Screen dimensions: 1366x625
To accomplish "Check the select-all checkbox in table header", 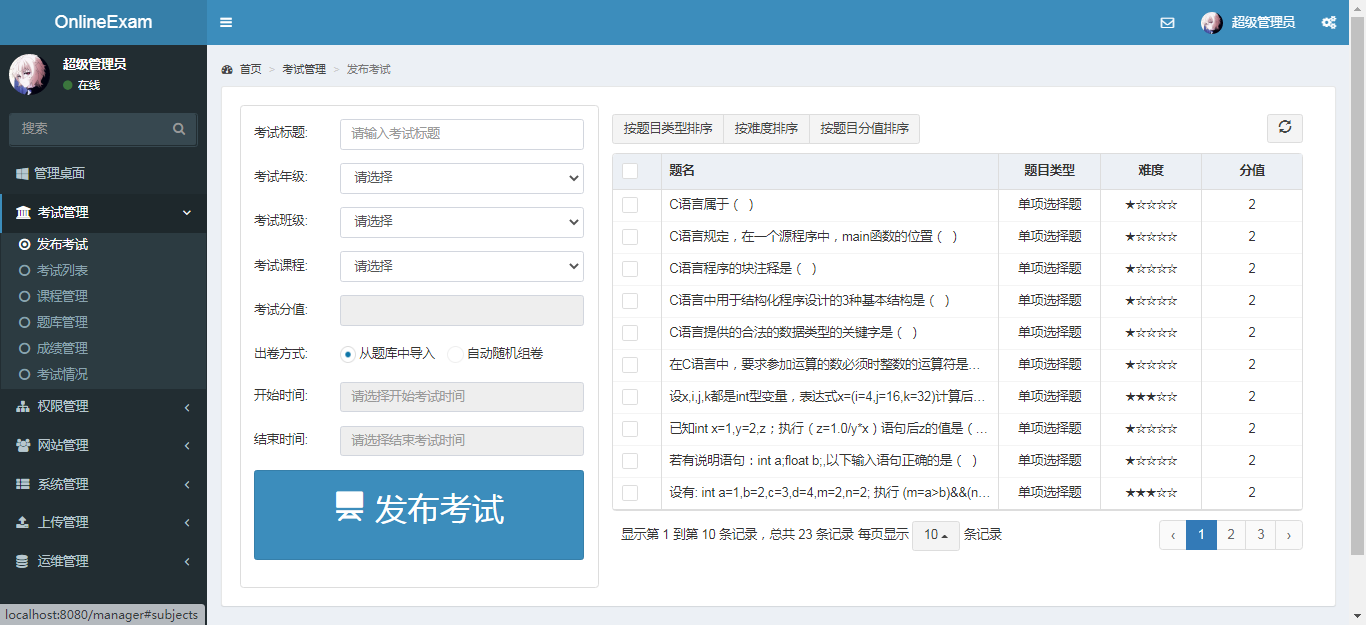I will point(630,171).
